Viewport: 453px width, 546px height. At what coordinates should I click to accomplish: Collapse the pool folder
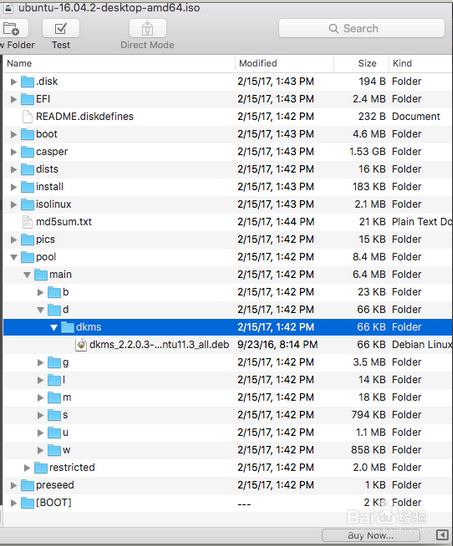[x=14, y=257]
